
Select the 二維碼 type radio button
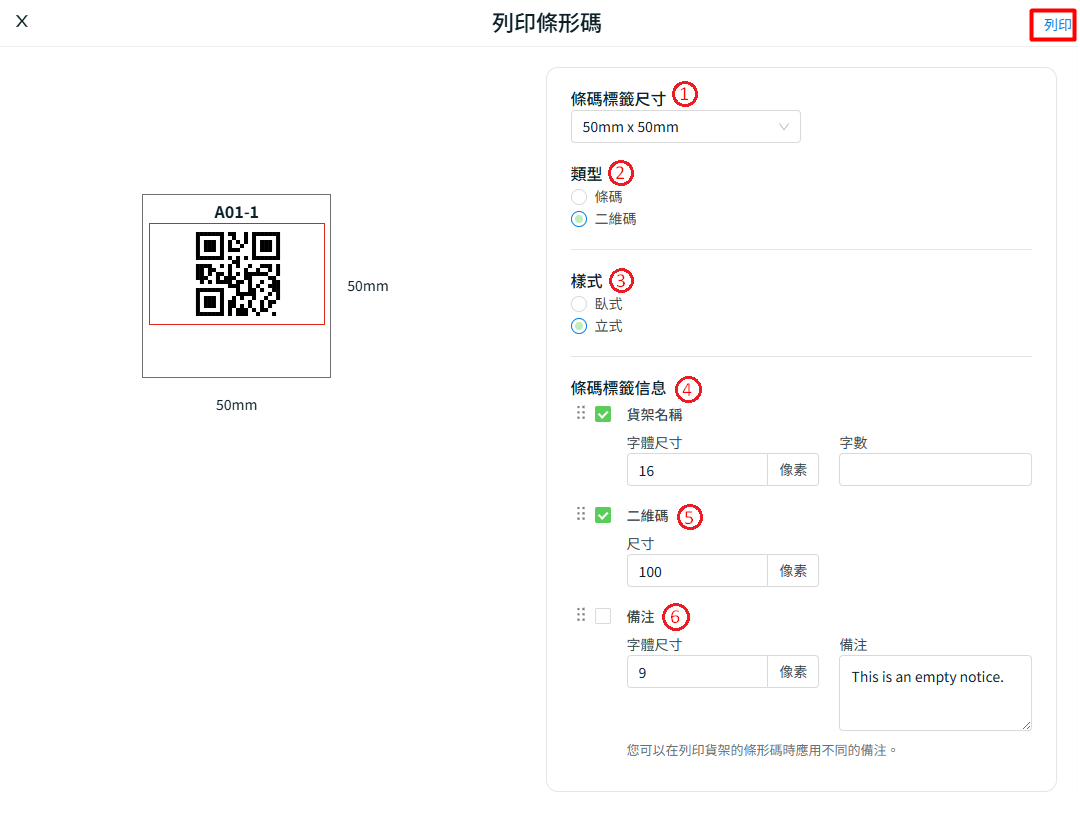[x=579, y=219]
